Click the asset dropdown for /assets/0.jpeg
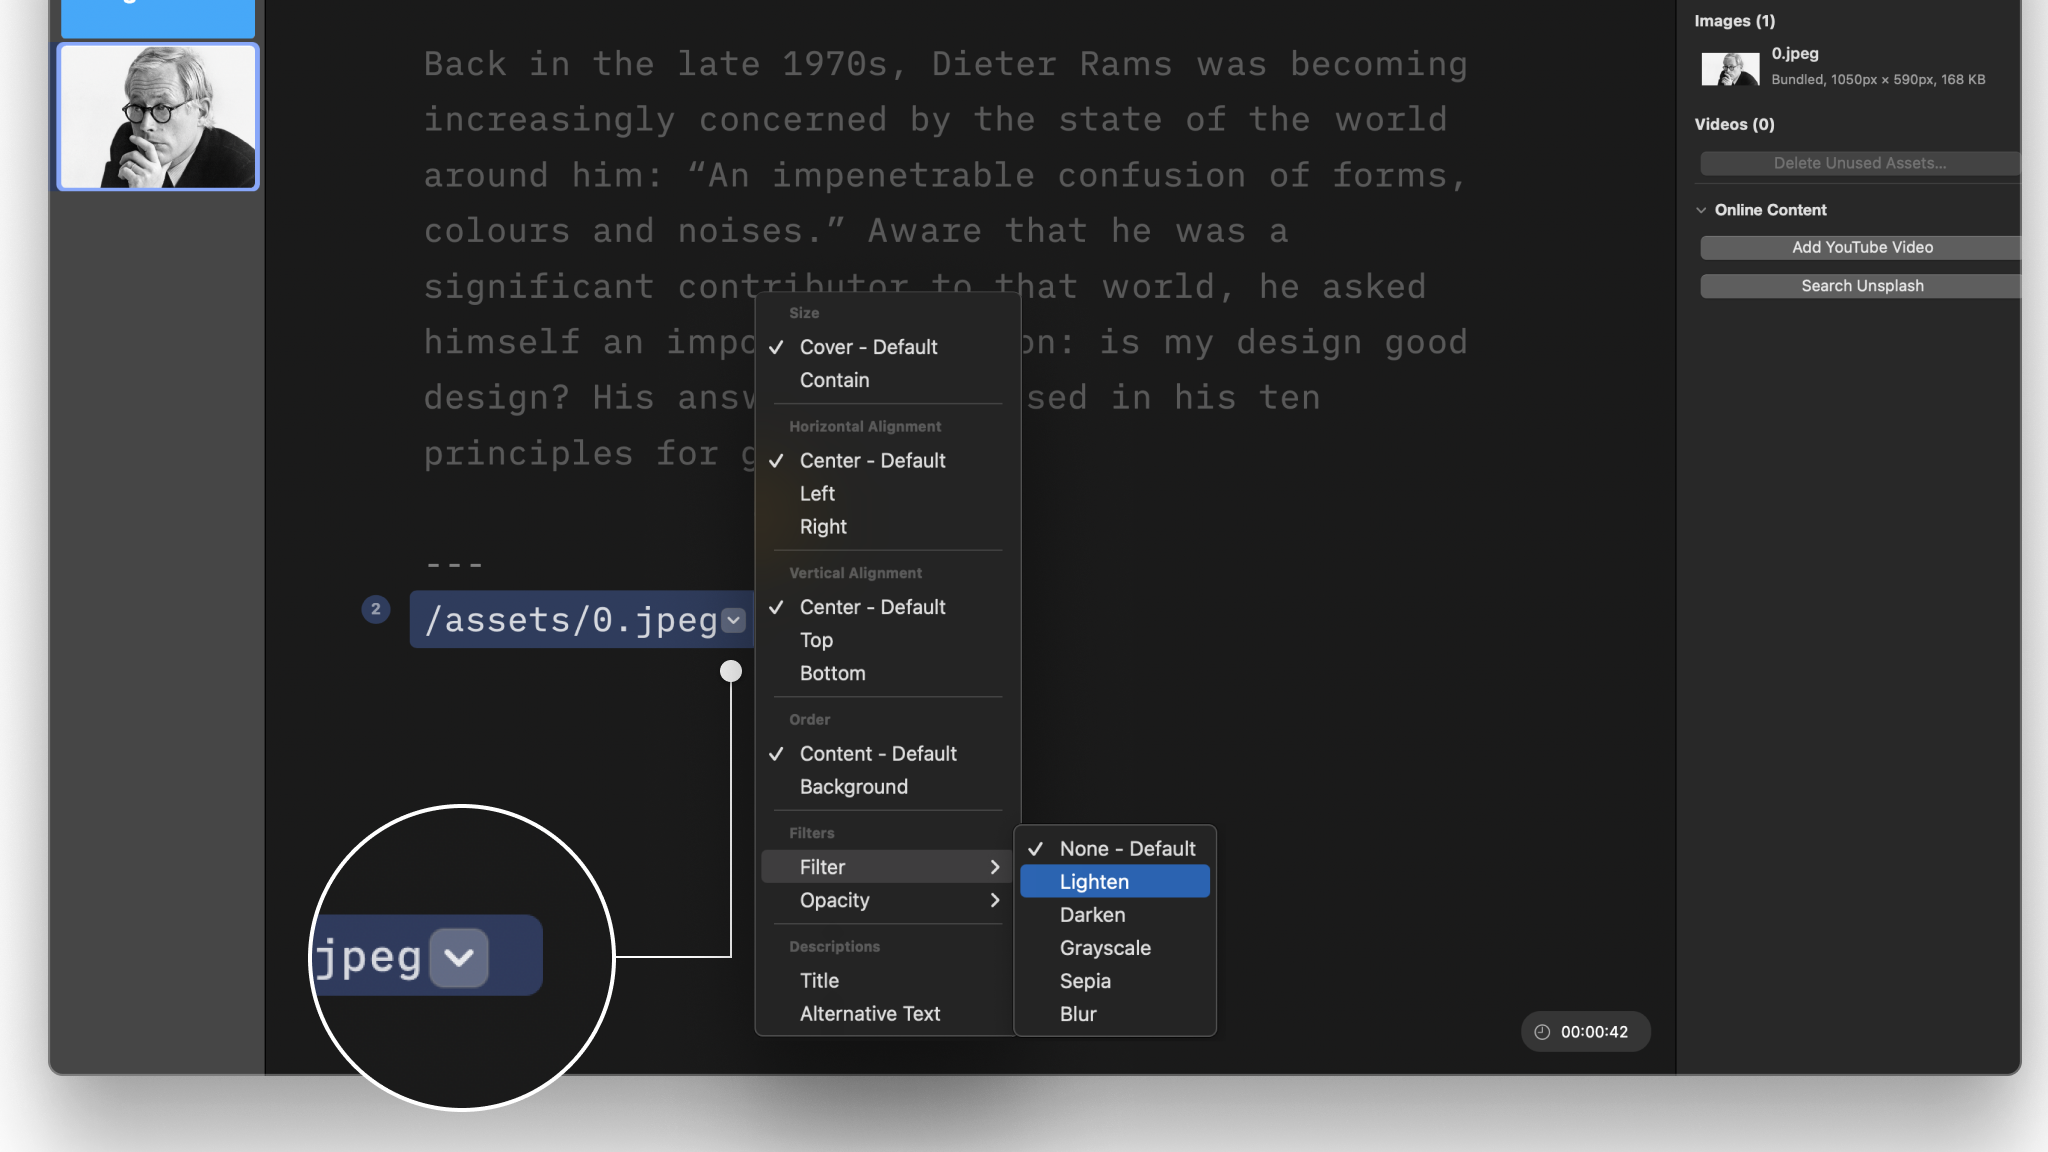2048x1152 pixels. [x=736, y=617]
